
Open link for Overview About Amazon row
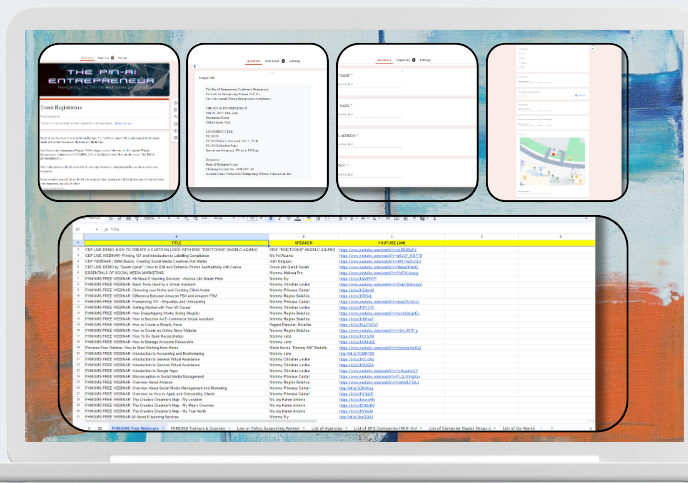click(379, 382)
